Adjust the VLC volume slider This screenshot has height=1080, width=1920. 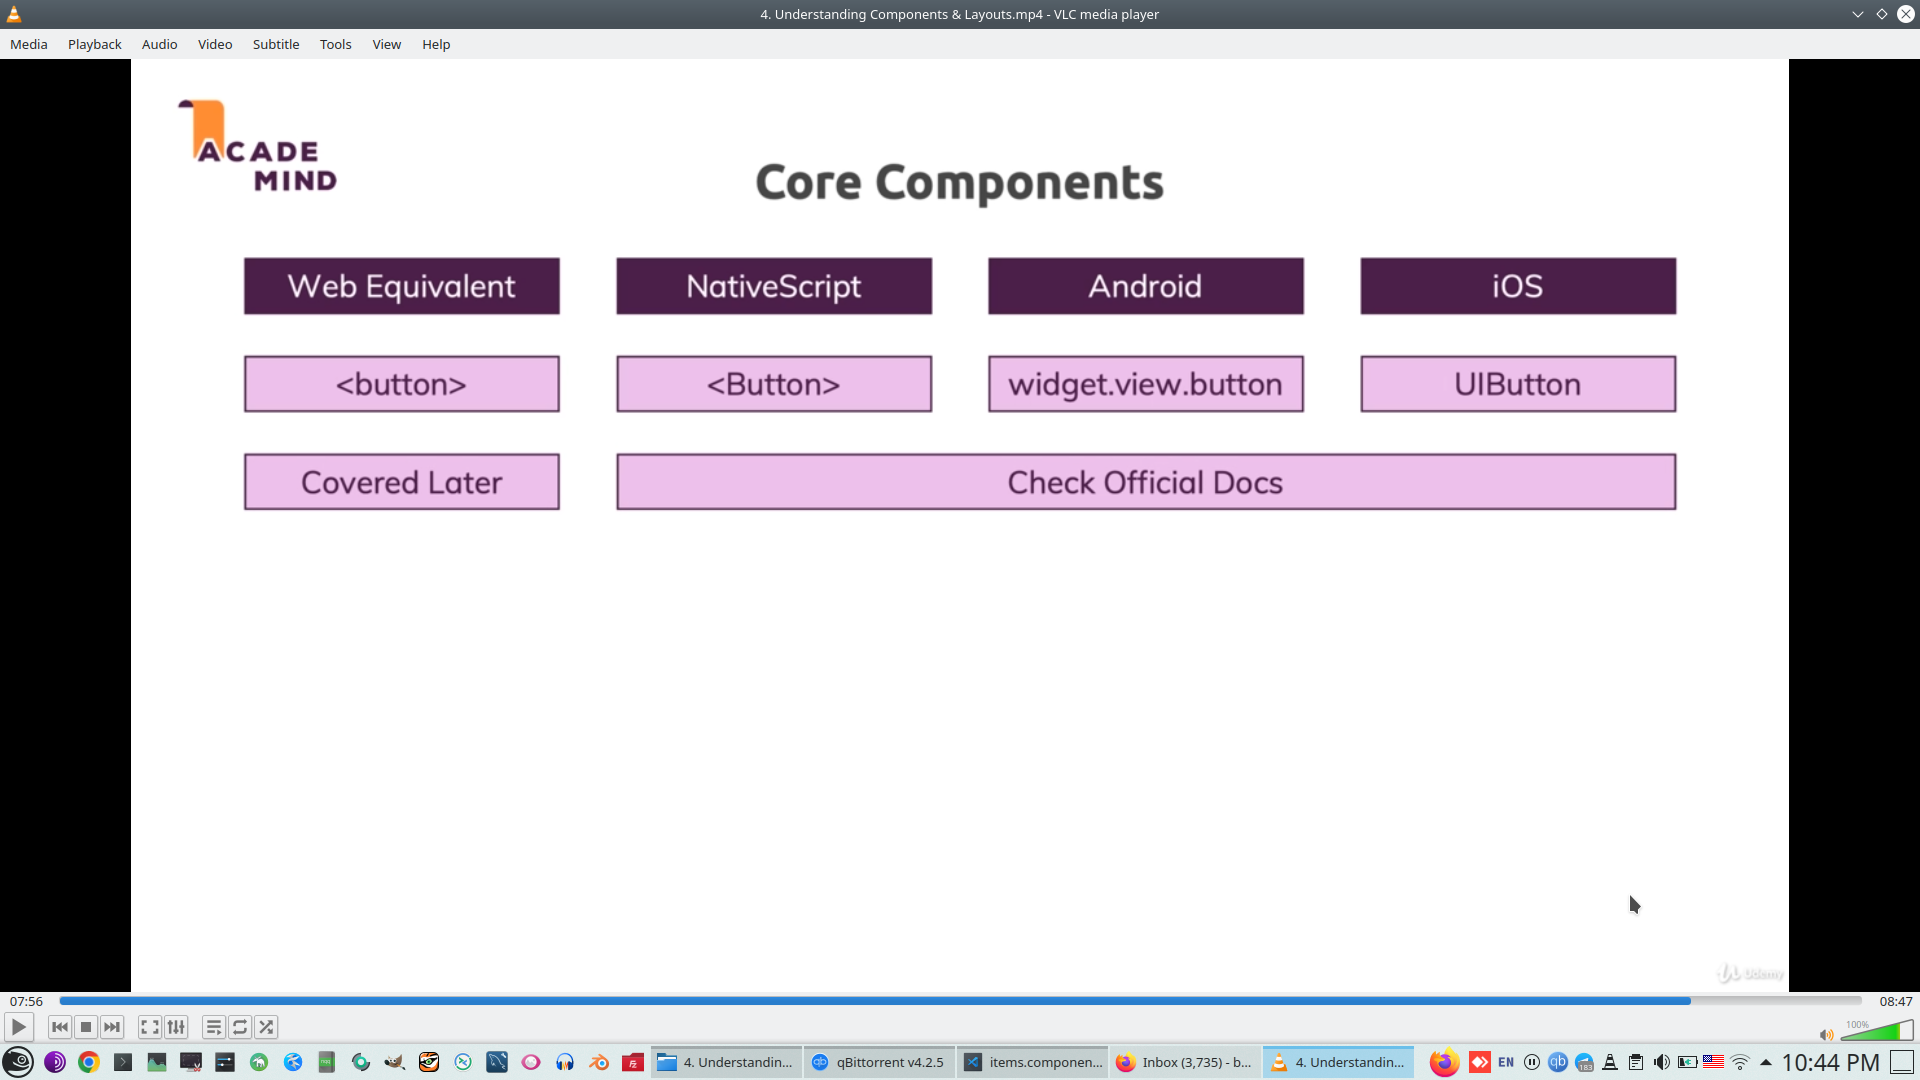click(1877, 1031)
